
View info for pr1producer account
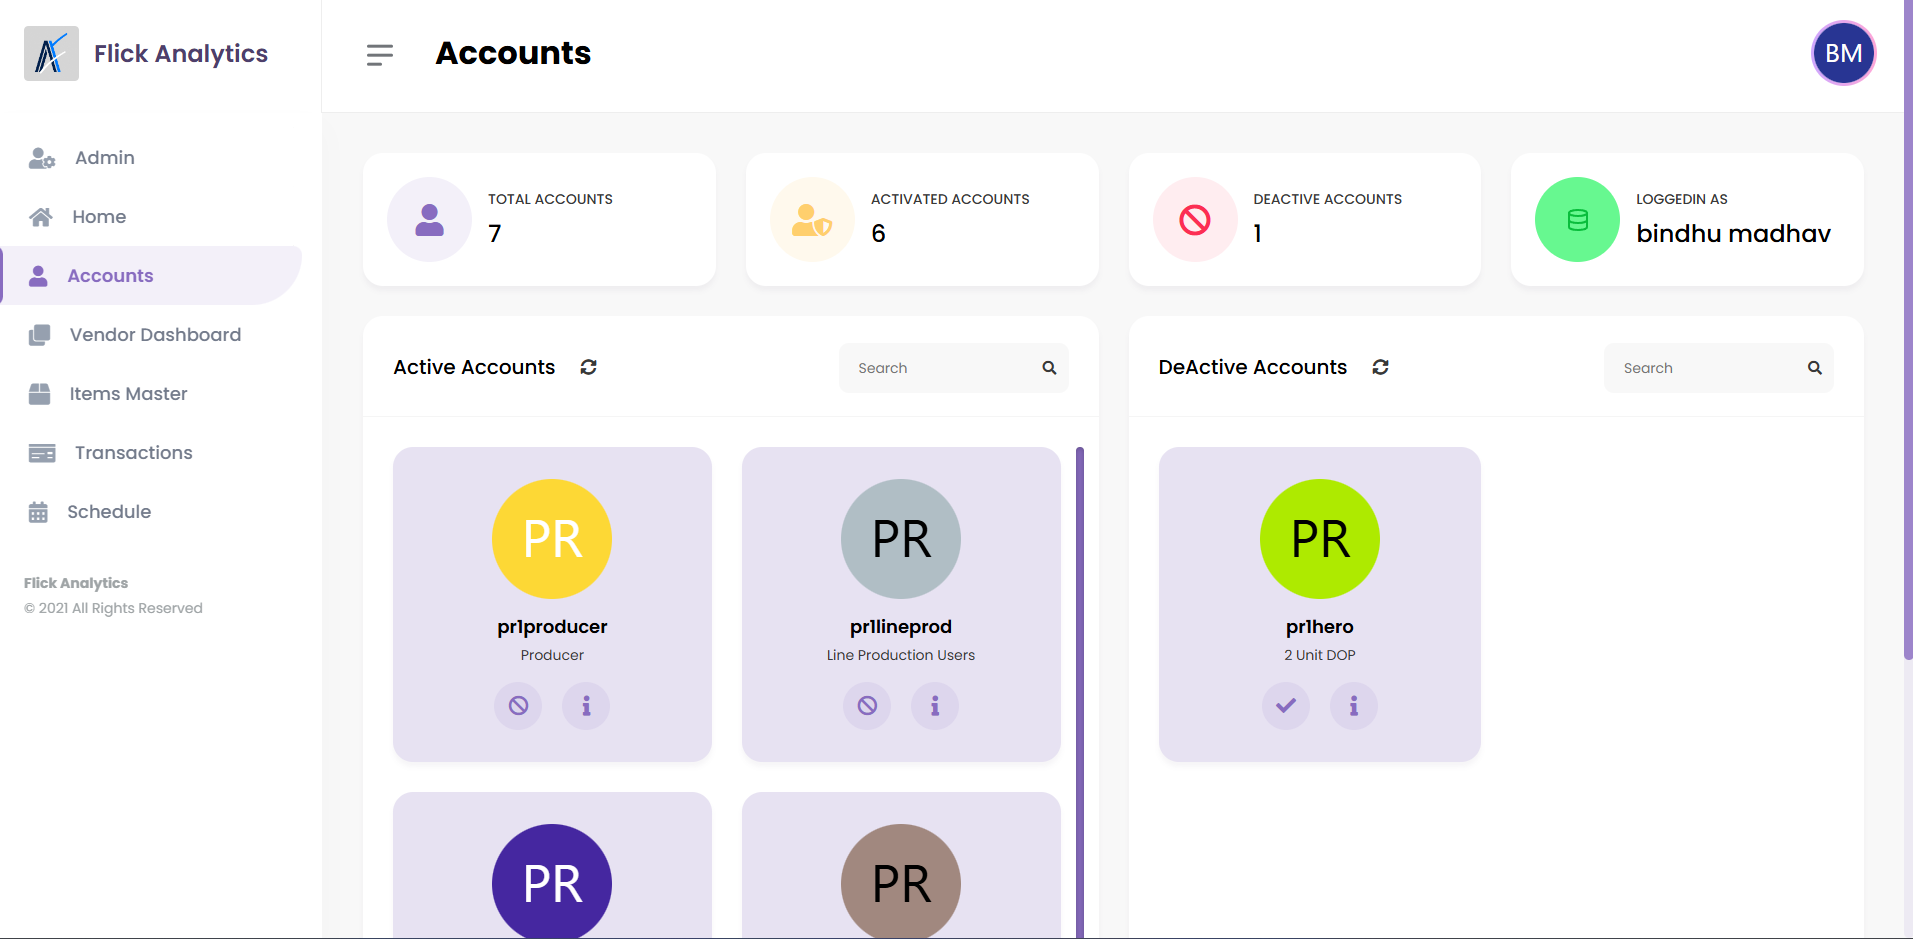pos(586,706)
